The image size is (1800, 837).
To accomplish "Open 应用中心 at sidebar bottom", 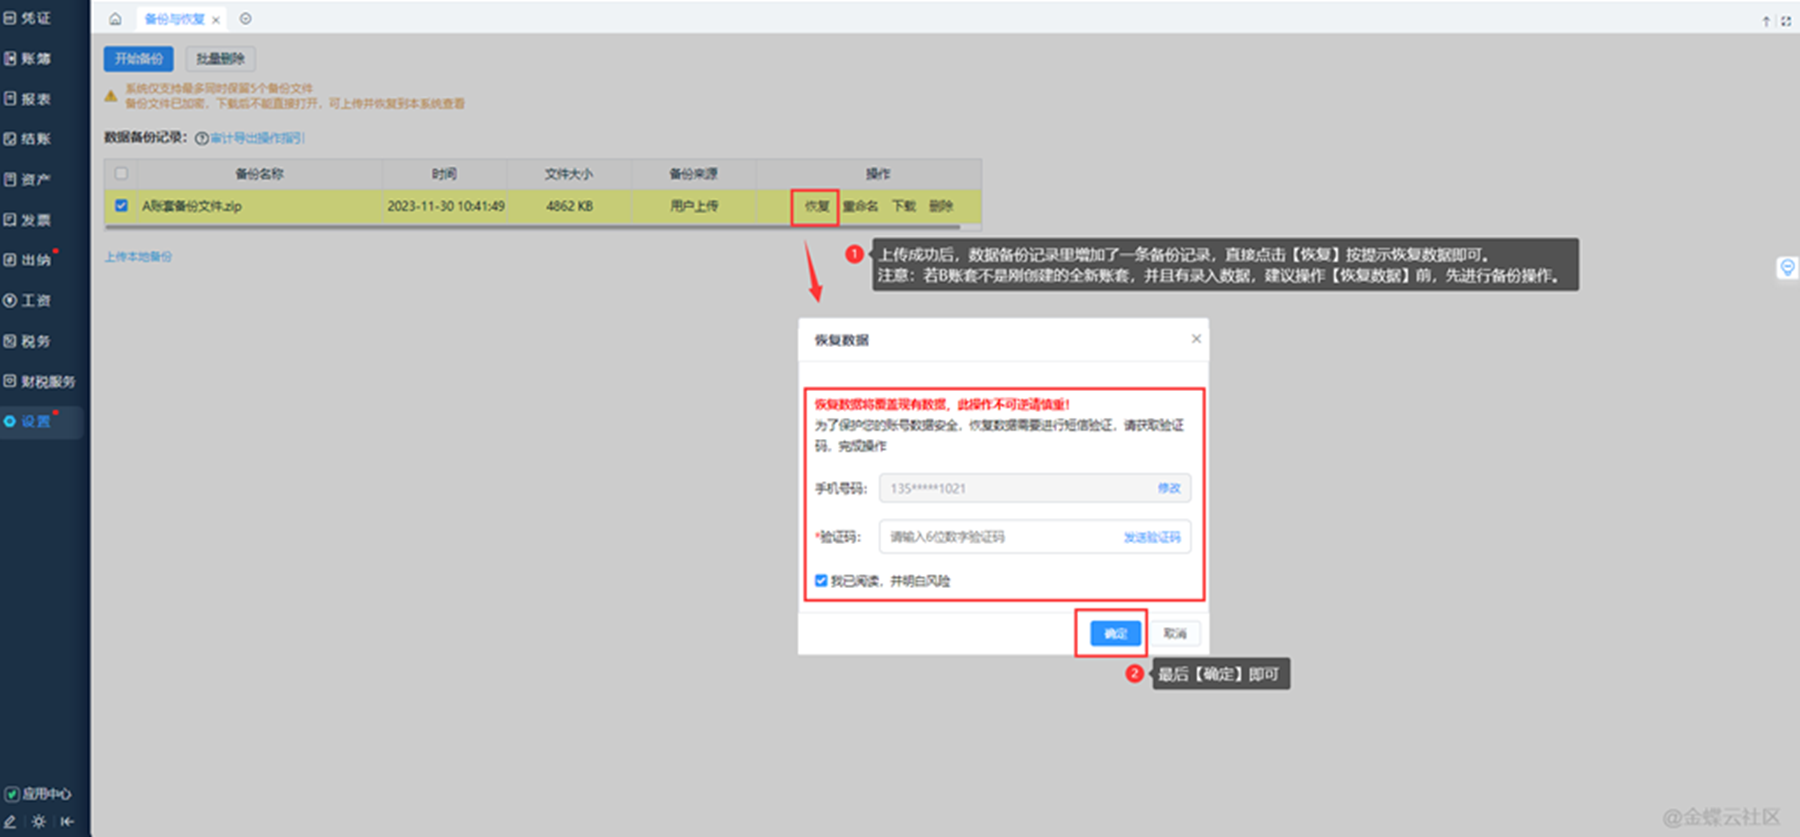I will coord(38,793).
